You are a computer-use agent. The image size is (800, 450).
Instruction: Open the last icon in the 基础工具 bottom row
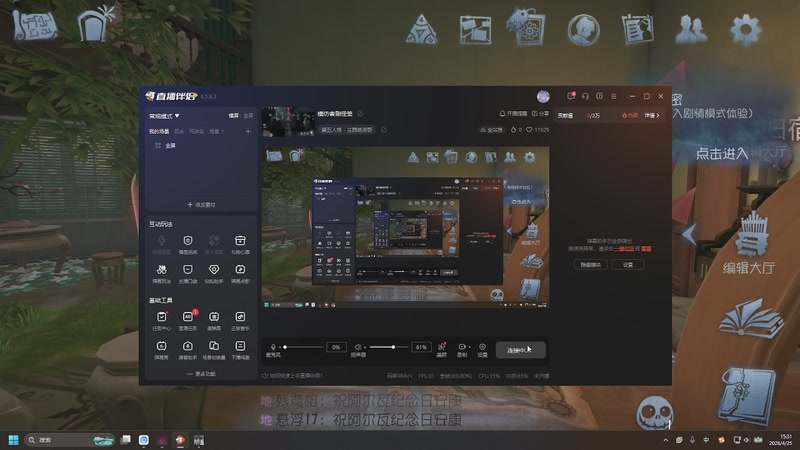[240, 346]
